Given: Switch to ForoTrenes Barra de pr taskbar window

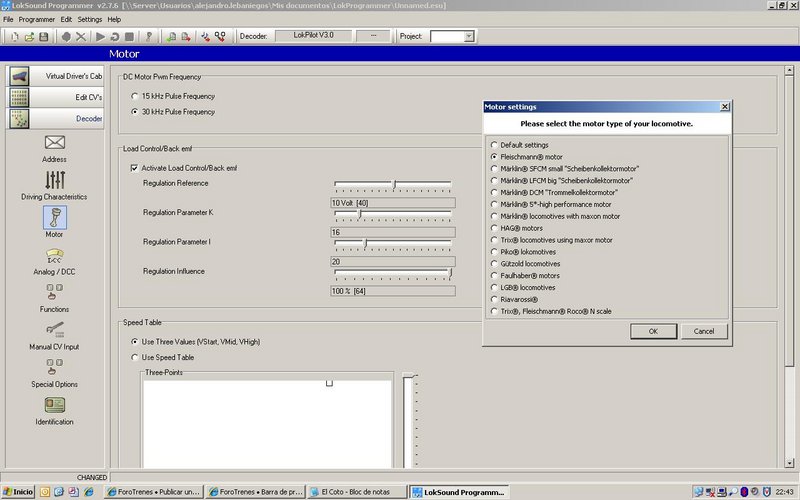Looking at the screenshot, I should [x=256, y=492].
